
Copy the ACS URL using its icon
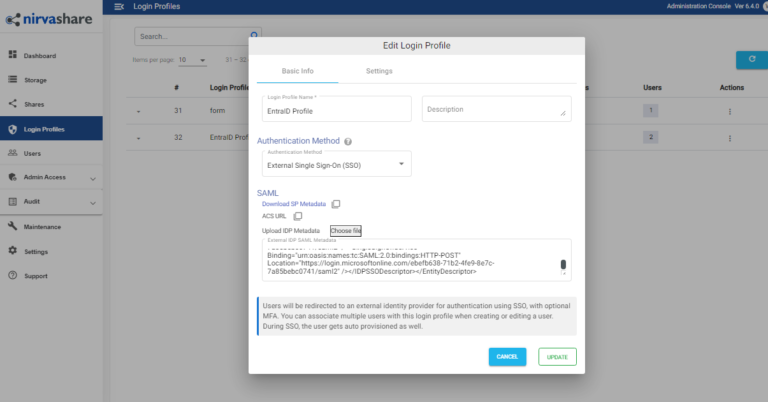(x=298, y=216)
